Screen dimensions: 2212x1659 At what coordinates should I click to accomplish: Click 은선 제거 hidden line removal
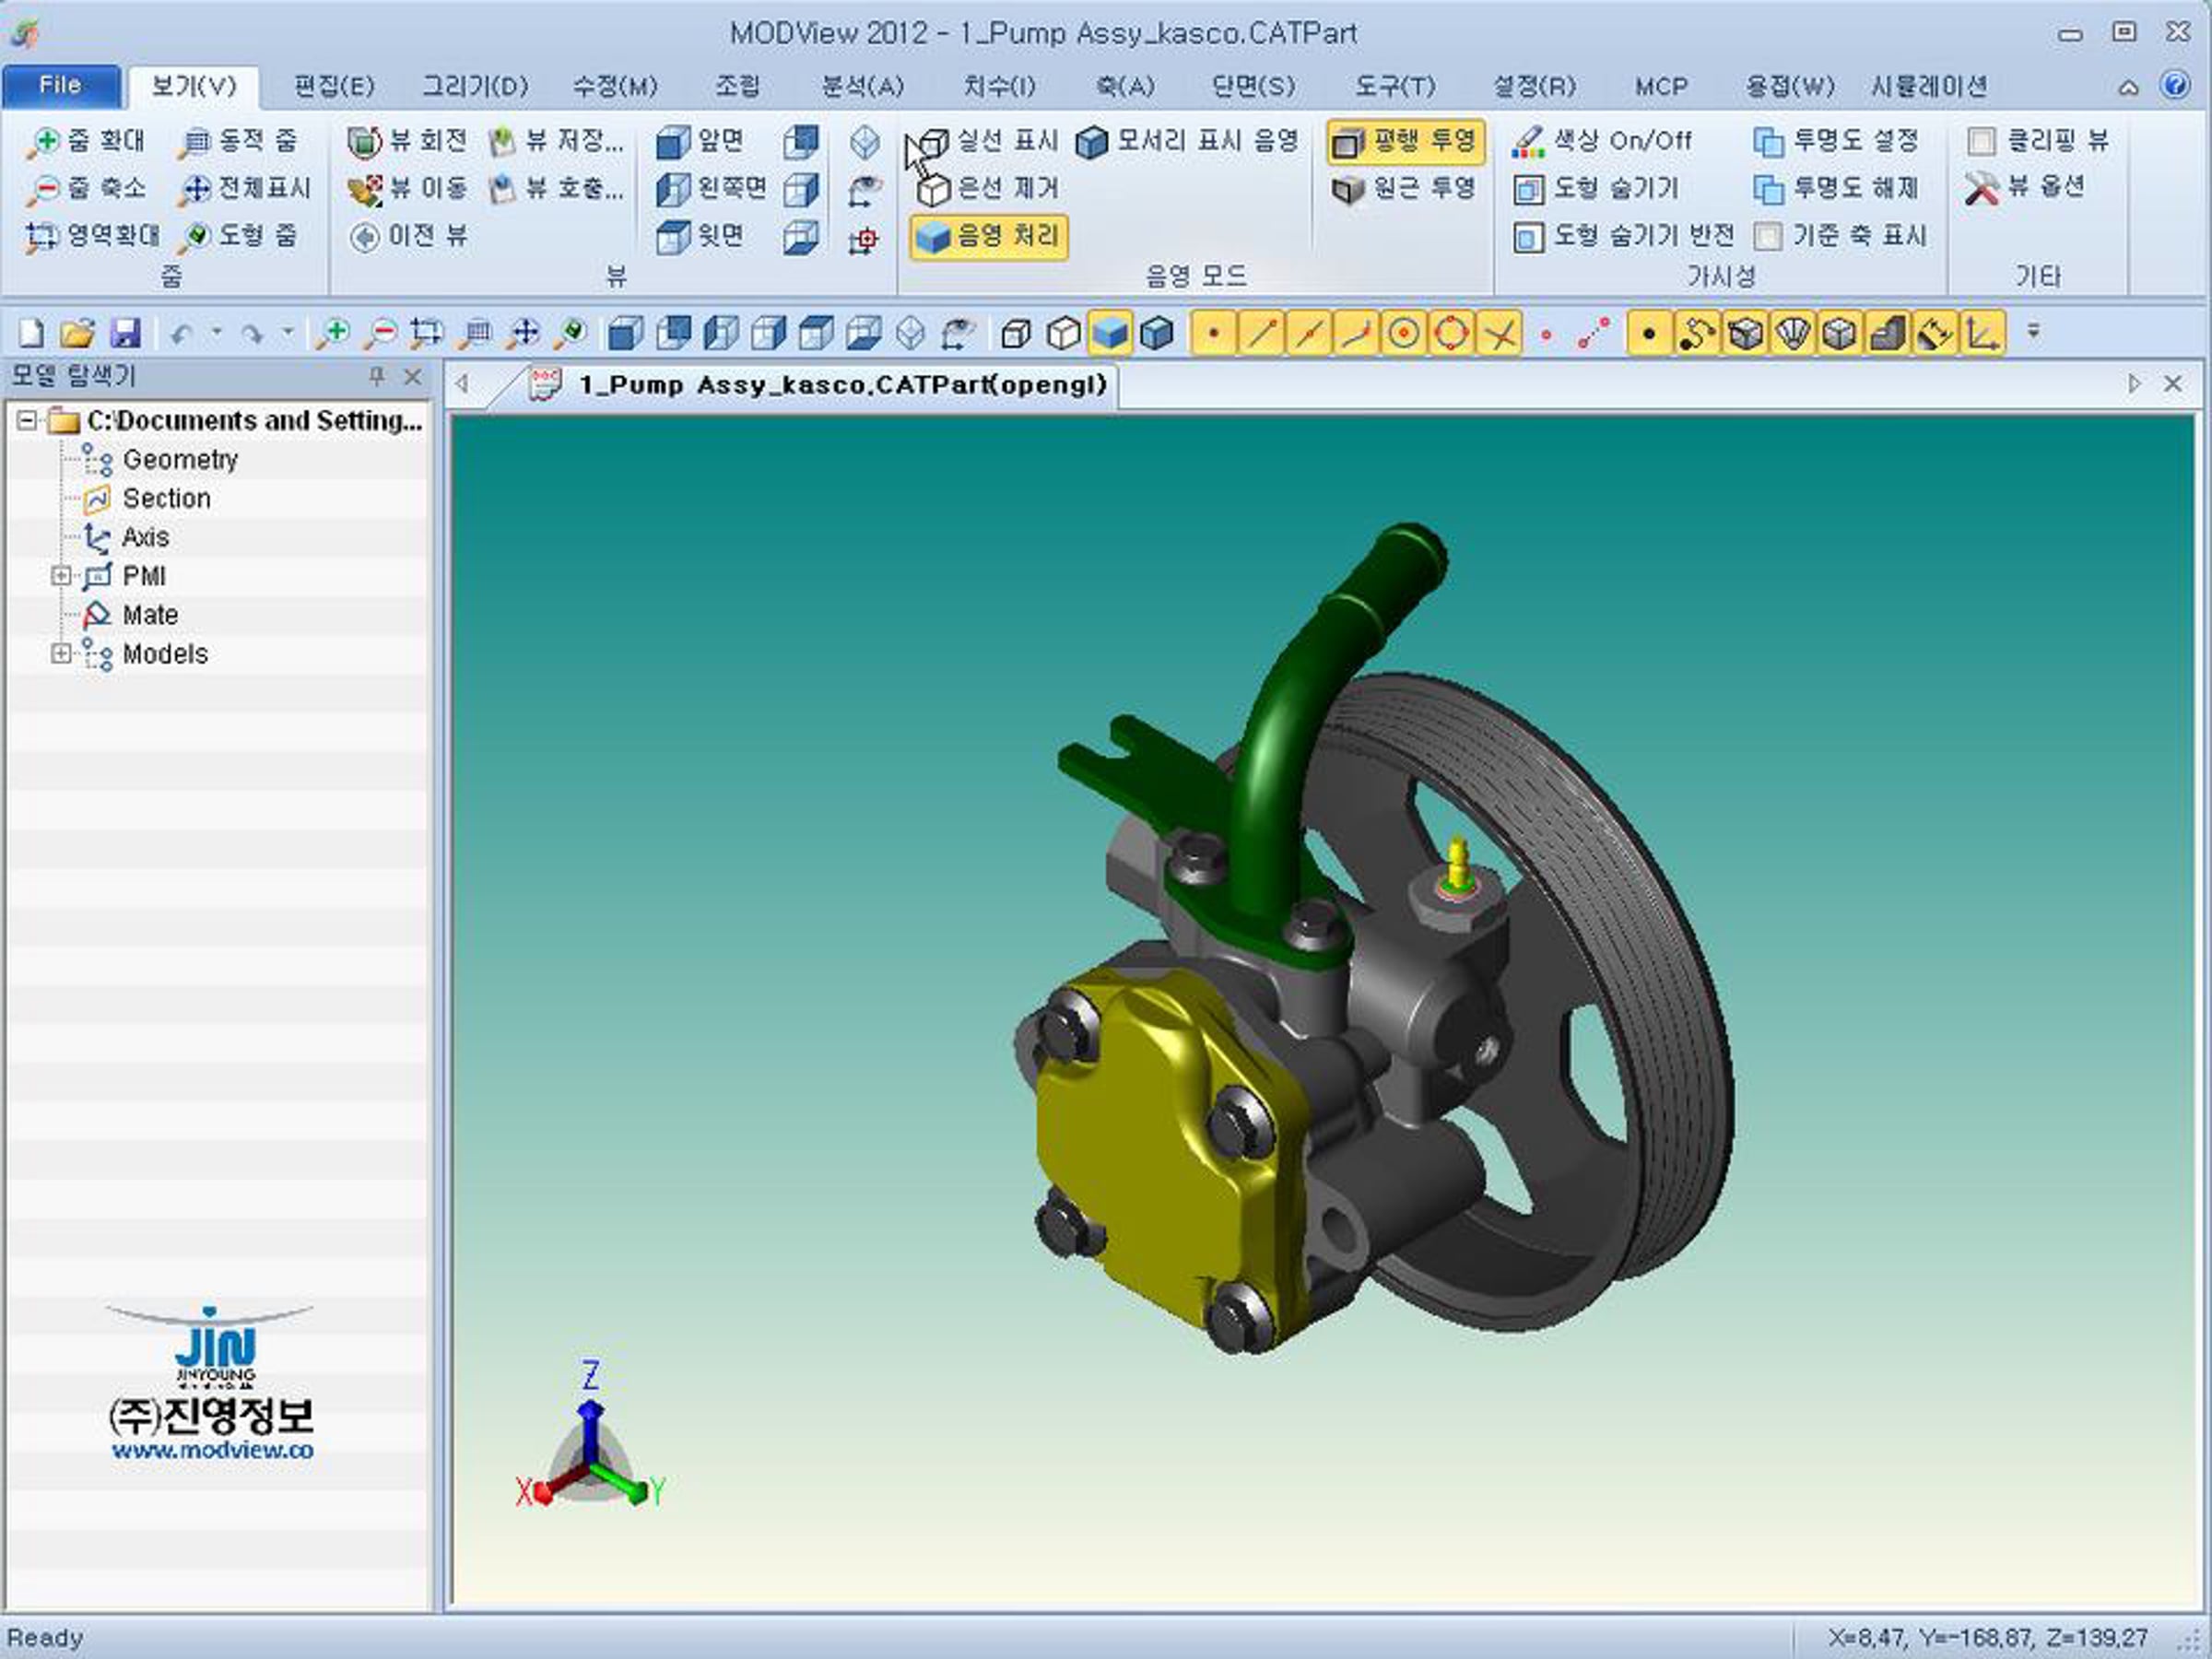tap(988, 189)
